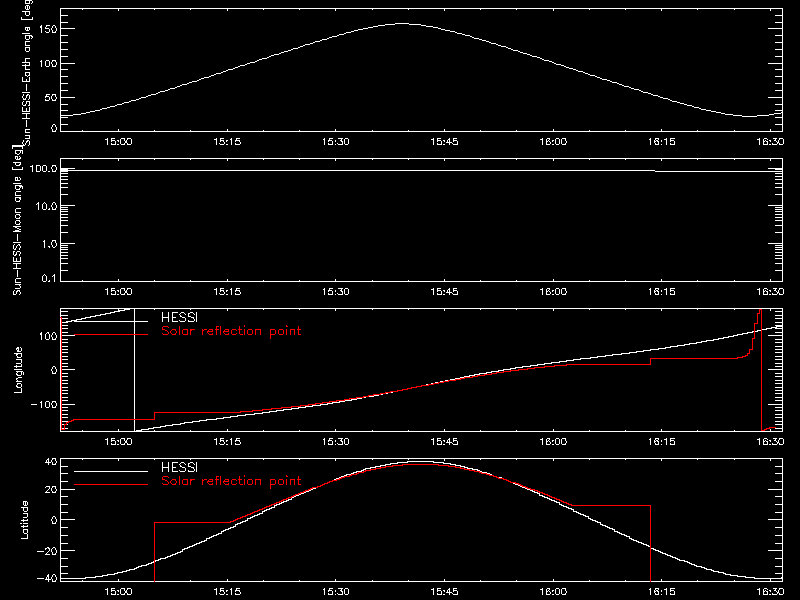Click red legend line in Longitude plot
The height and width of the screenshot is (600, 800).
[x=111, y=335]
